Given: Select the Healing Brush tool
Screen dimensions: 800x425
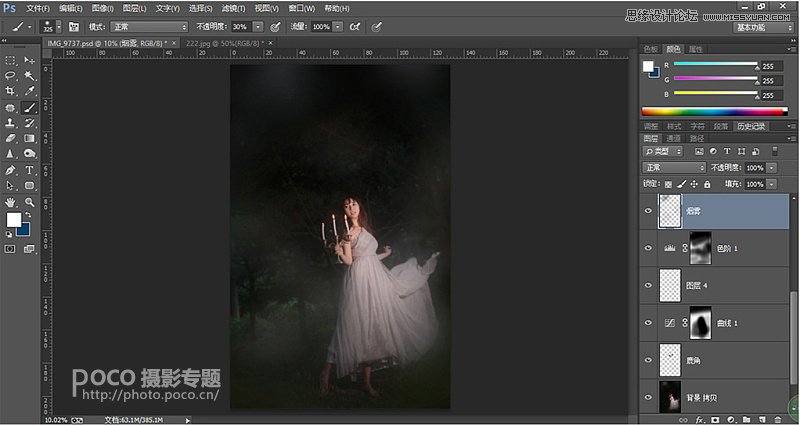Looking at the screenshot, I should click(x=10, y=108).
